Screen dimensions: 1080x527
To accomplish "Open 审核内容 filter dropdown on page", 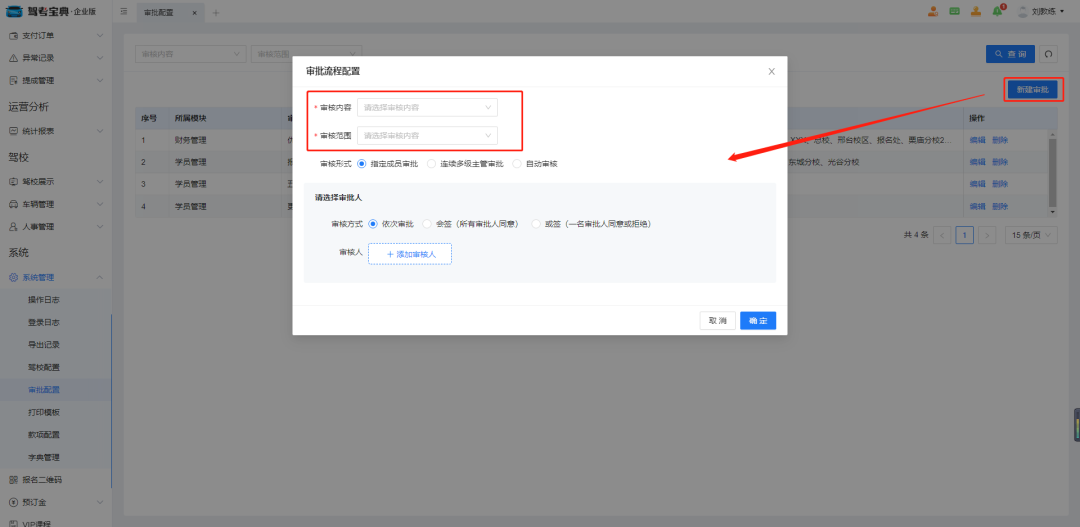I will coord(190,54).
